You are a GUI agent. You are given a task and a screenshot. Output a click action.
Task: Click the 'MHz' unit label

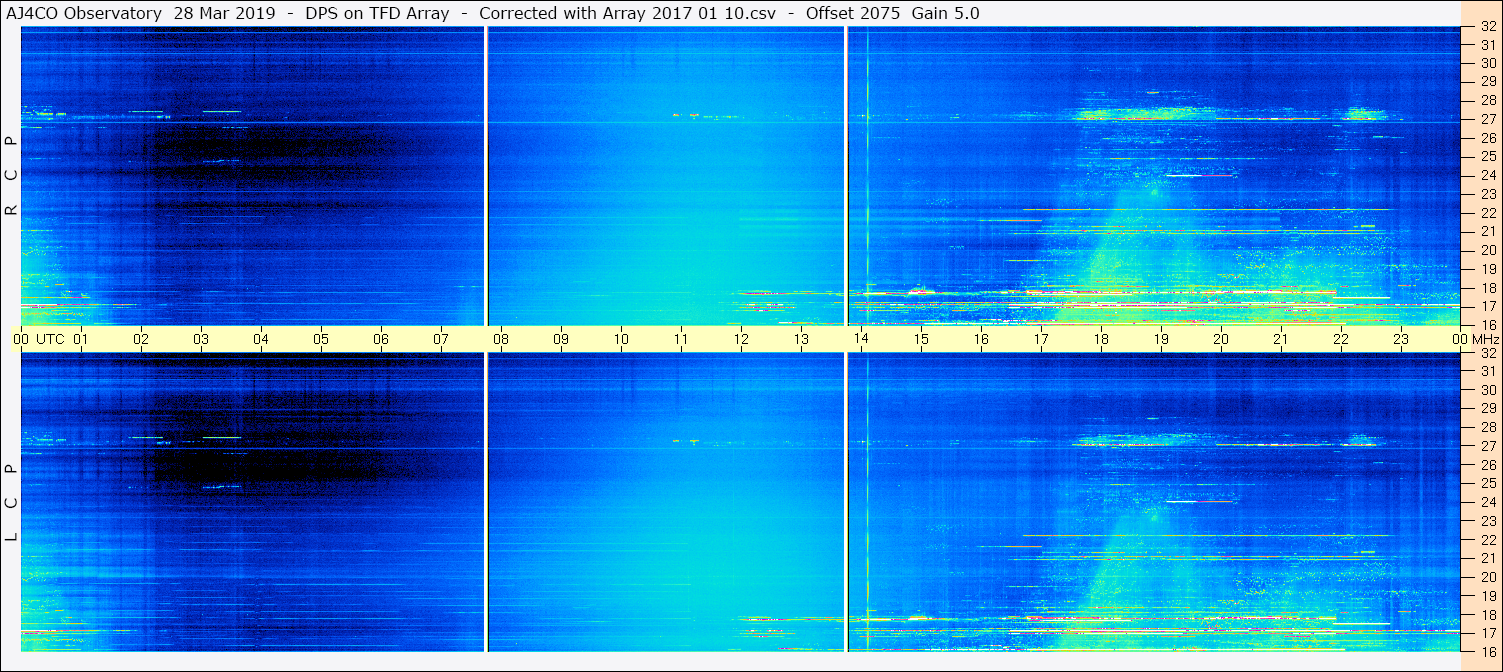[x=1484, y=339]
